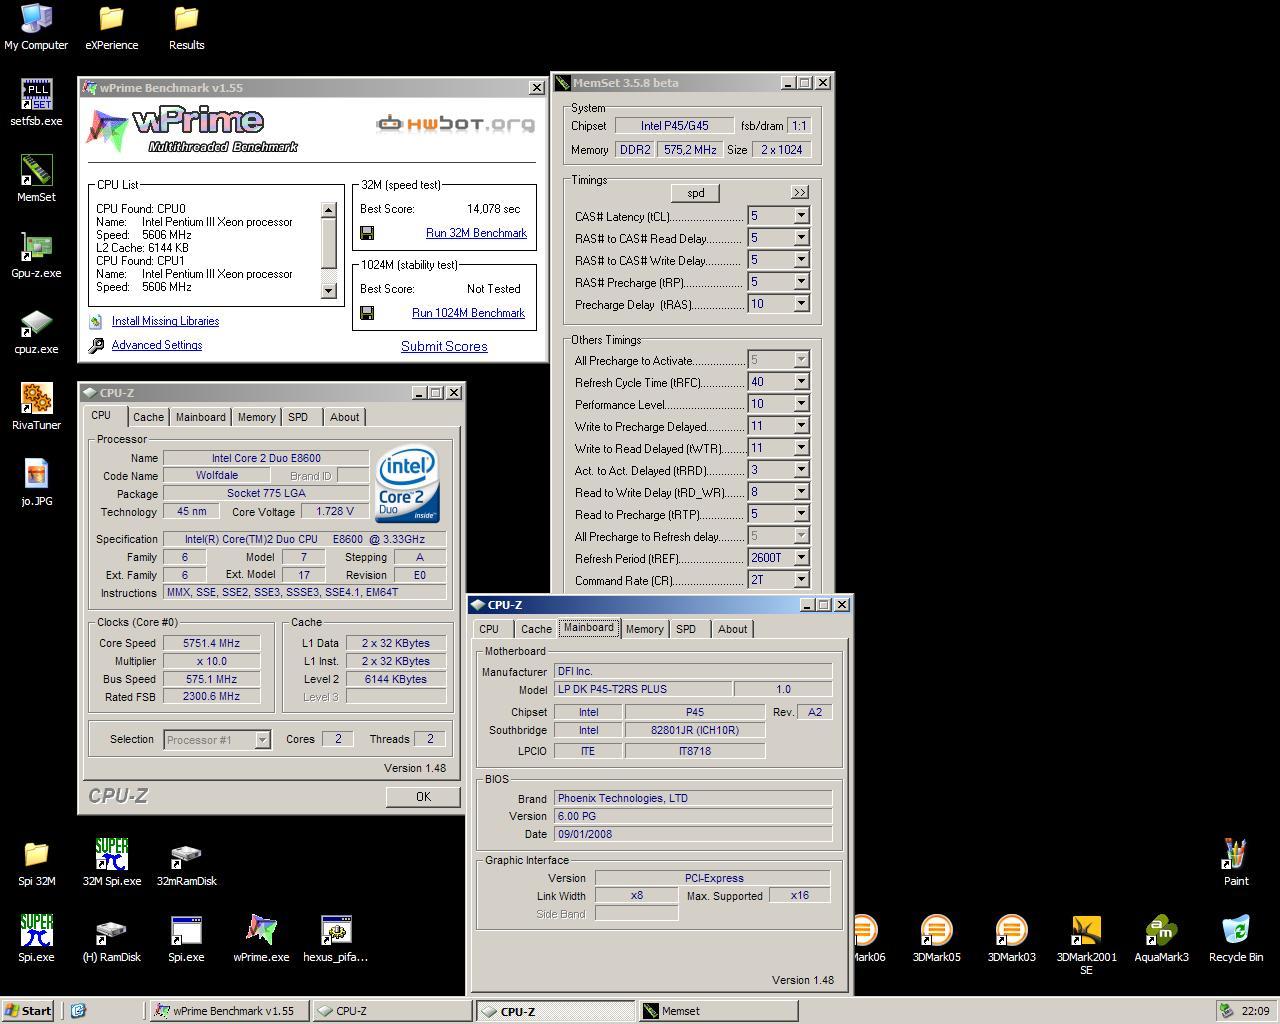Open the RivaTuner desktop shortcut
The image size is (1280, 1024).
point(36,407)
